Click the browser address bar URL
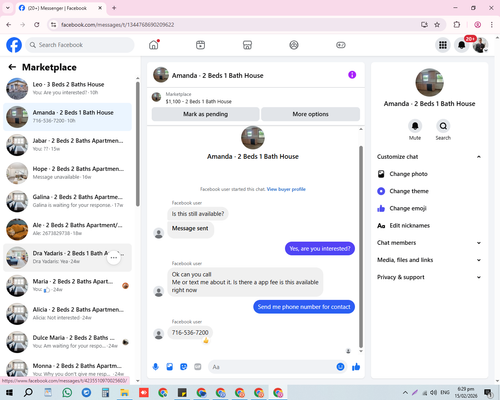Viewport: 500px width, 400px height. [x=117, y=25]
